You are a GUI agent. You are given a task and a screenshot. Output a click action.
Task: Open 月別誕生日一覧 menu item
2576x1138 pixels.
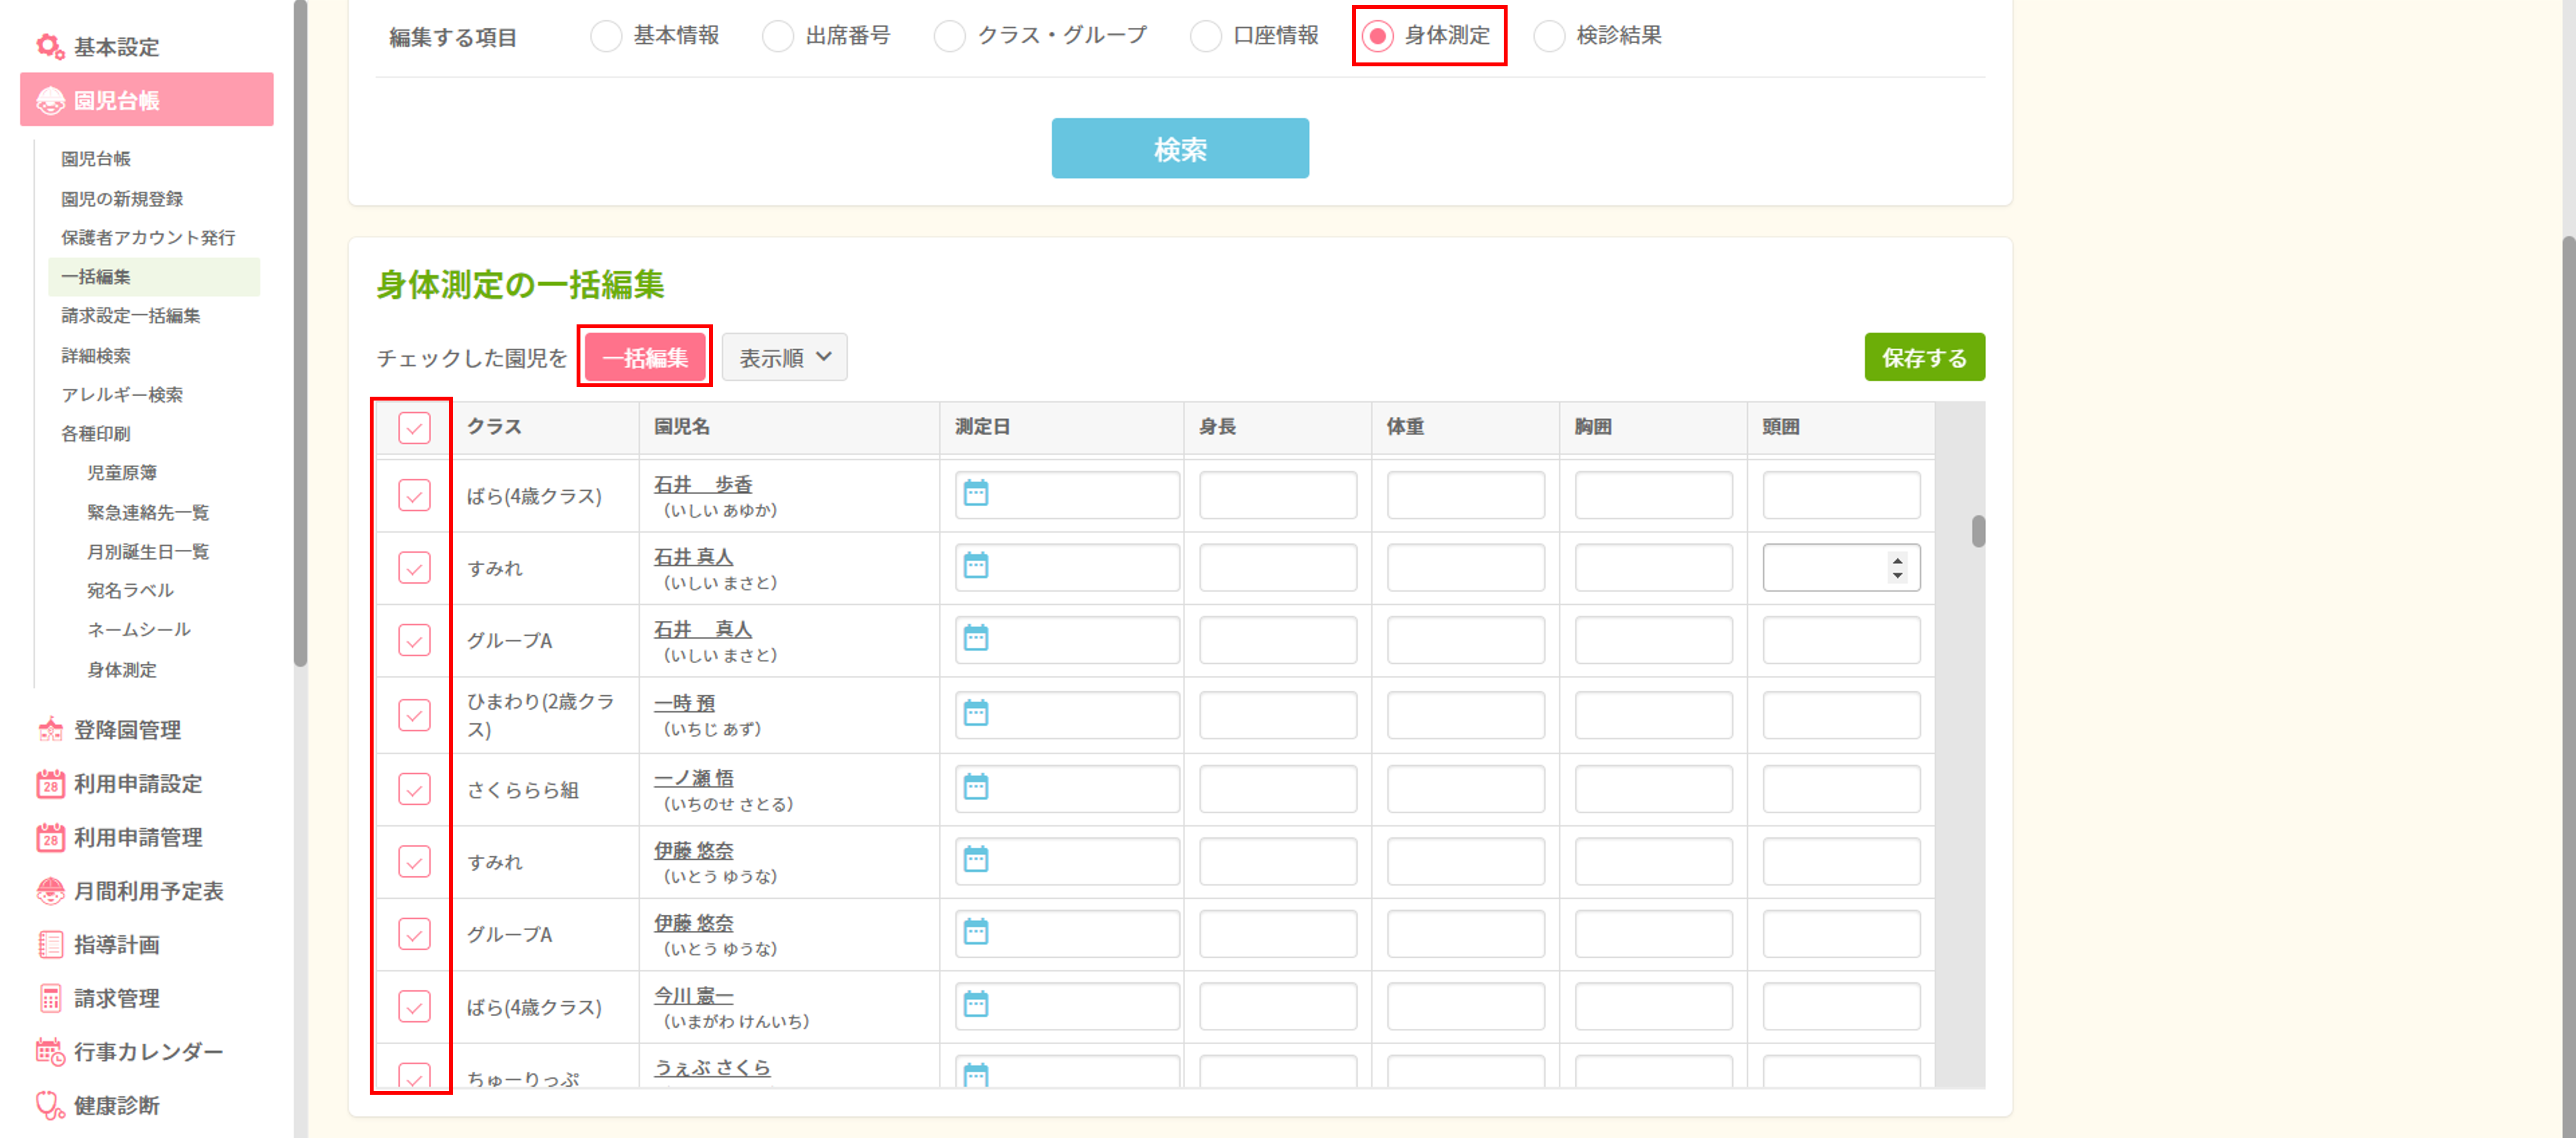[x=148, y=552]
